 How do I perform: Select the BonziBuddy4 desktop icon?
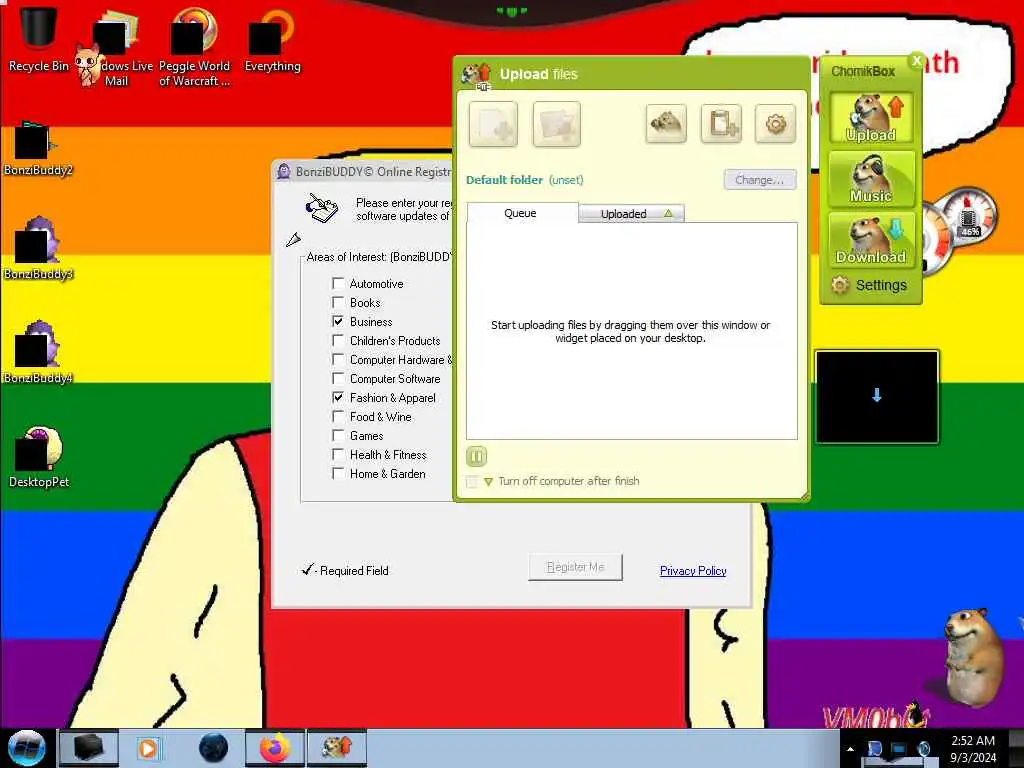point(38,353)
